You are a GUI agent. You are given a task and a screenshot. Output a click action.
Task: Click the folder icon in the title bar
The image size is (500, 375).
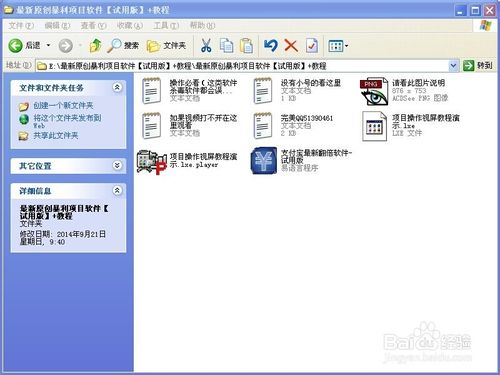(8, 10)
